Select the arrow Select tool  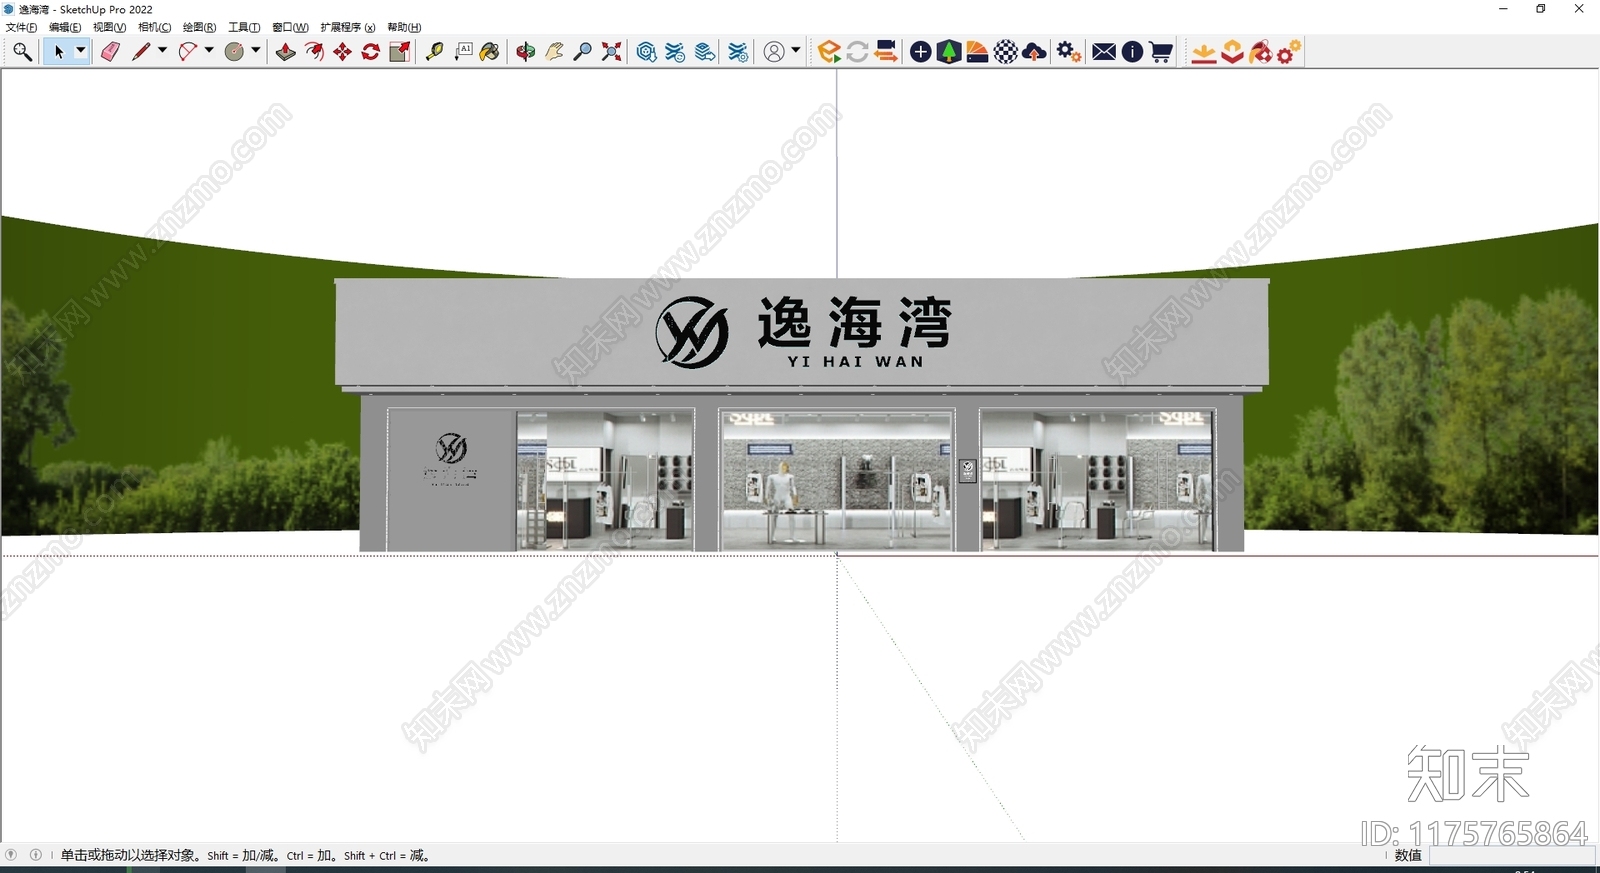[x=58, y=52]
